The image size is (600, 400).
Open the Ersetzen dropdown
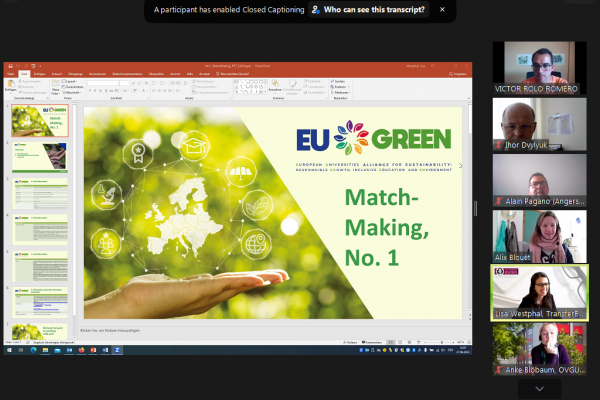340,87
